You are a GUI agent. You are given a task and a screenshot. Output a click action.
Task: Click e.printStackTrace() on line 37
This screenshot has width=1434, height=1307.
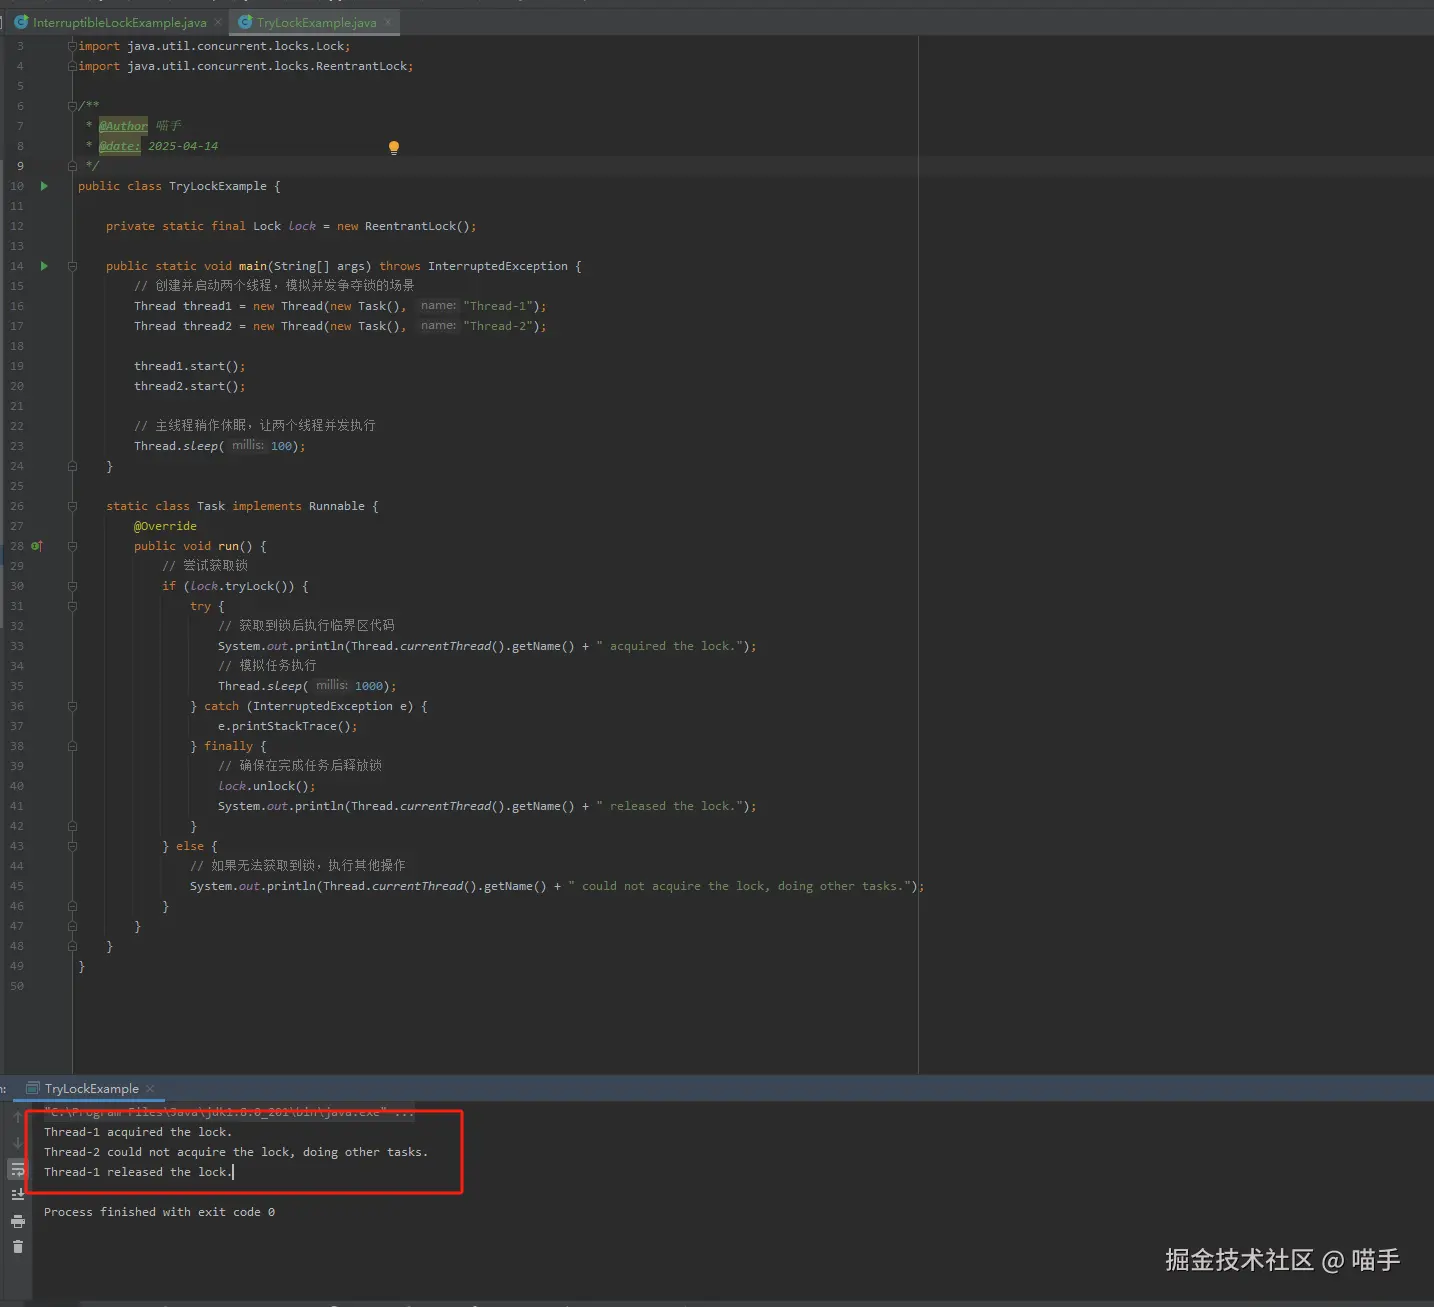tap(287, 726)
